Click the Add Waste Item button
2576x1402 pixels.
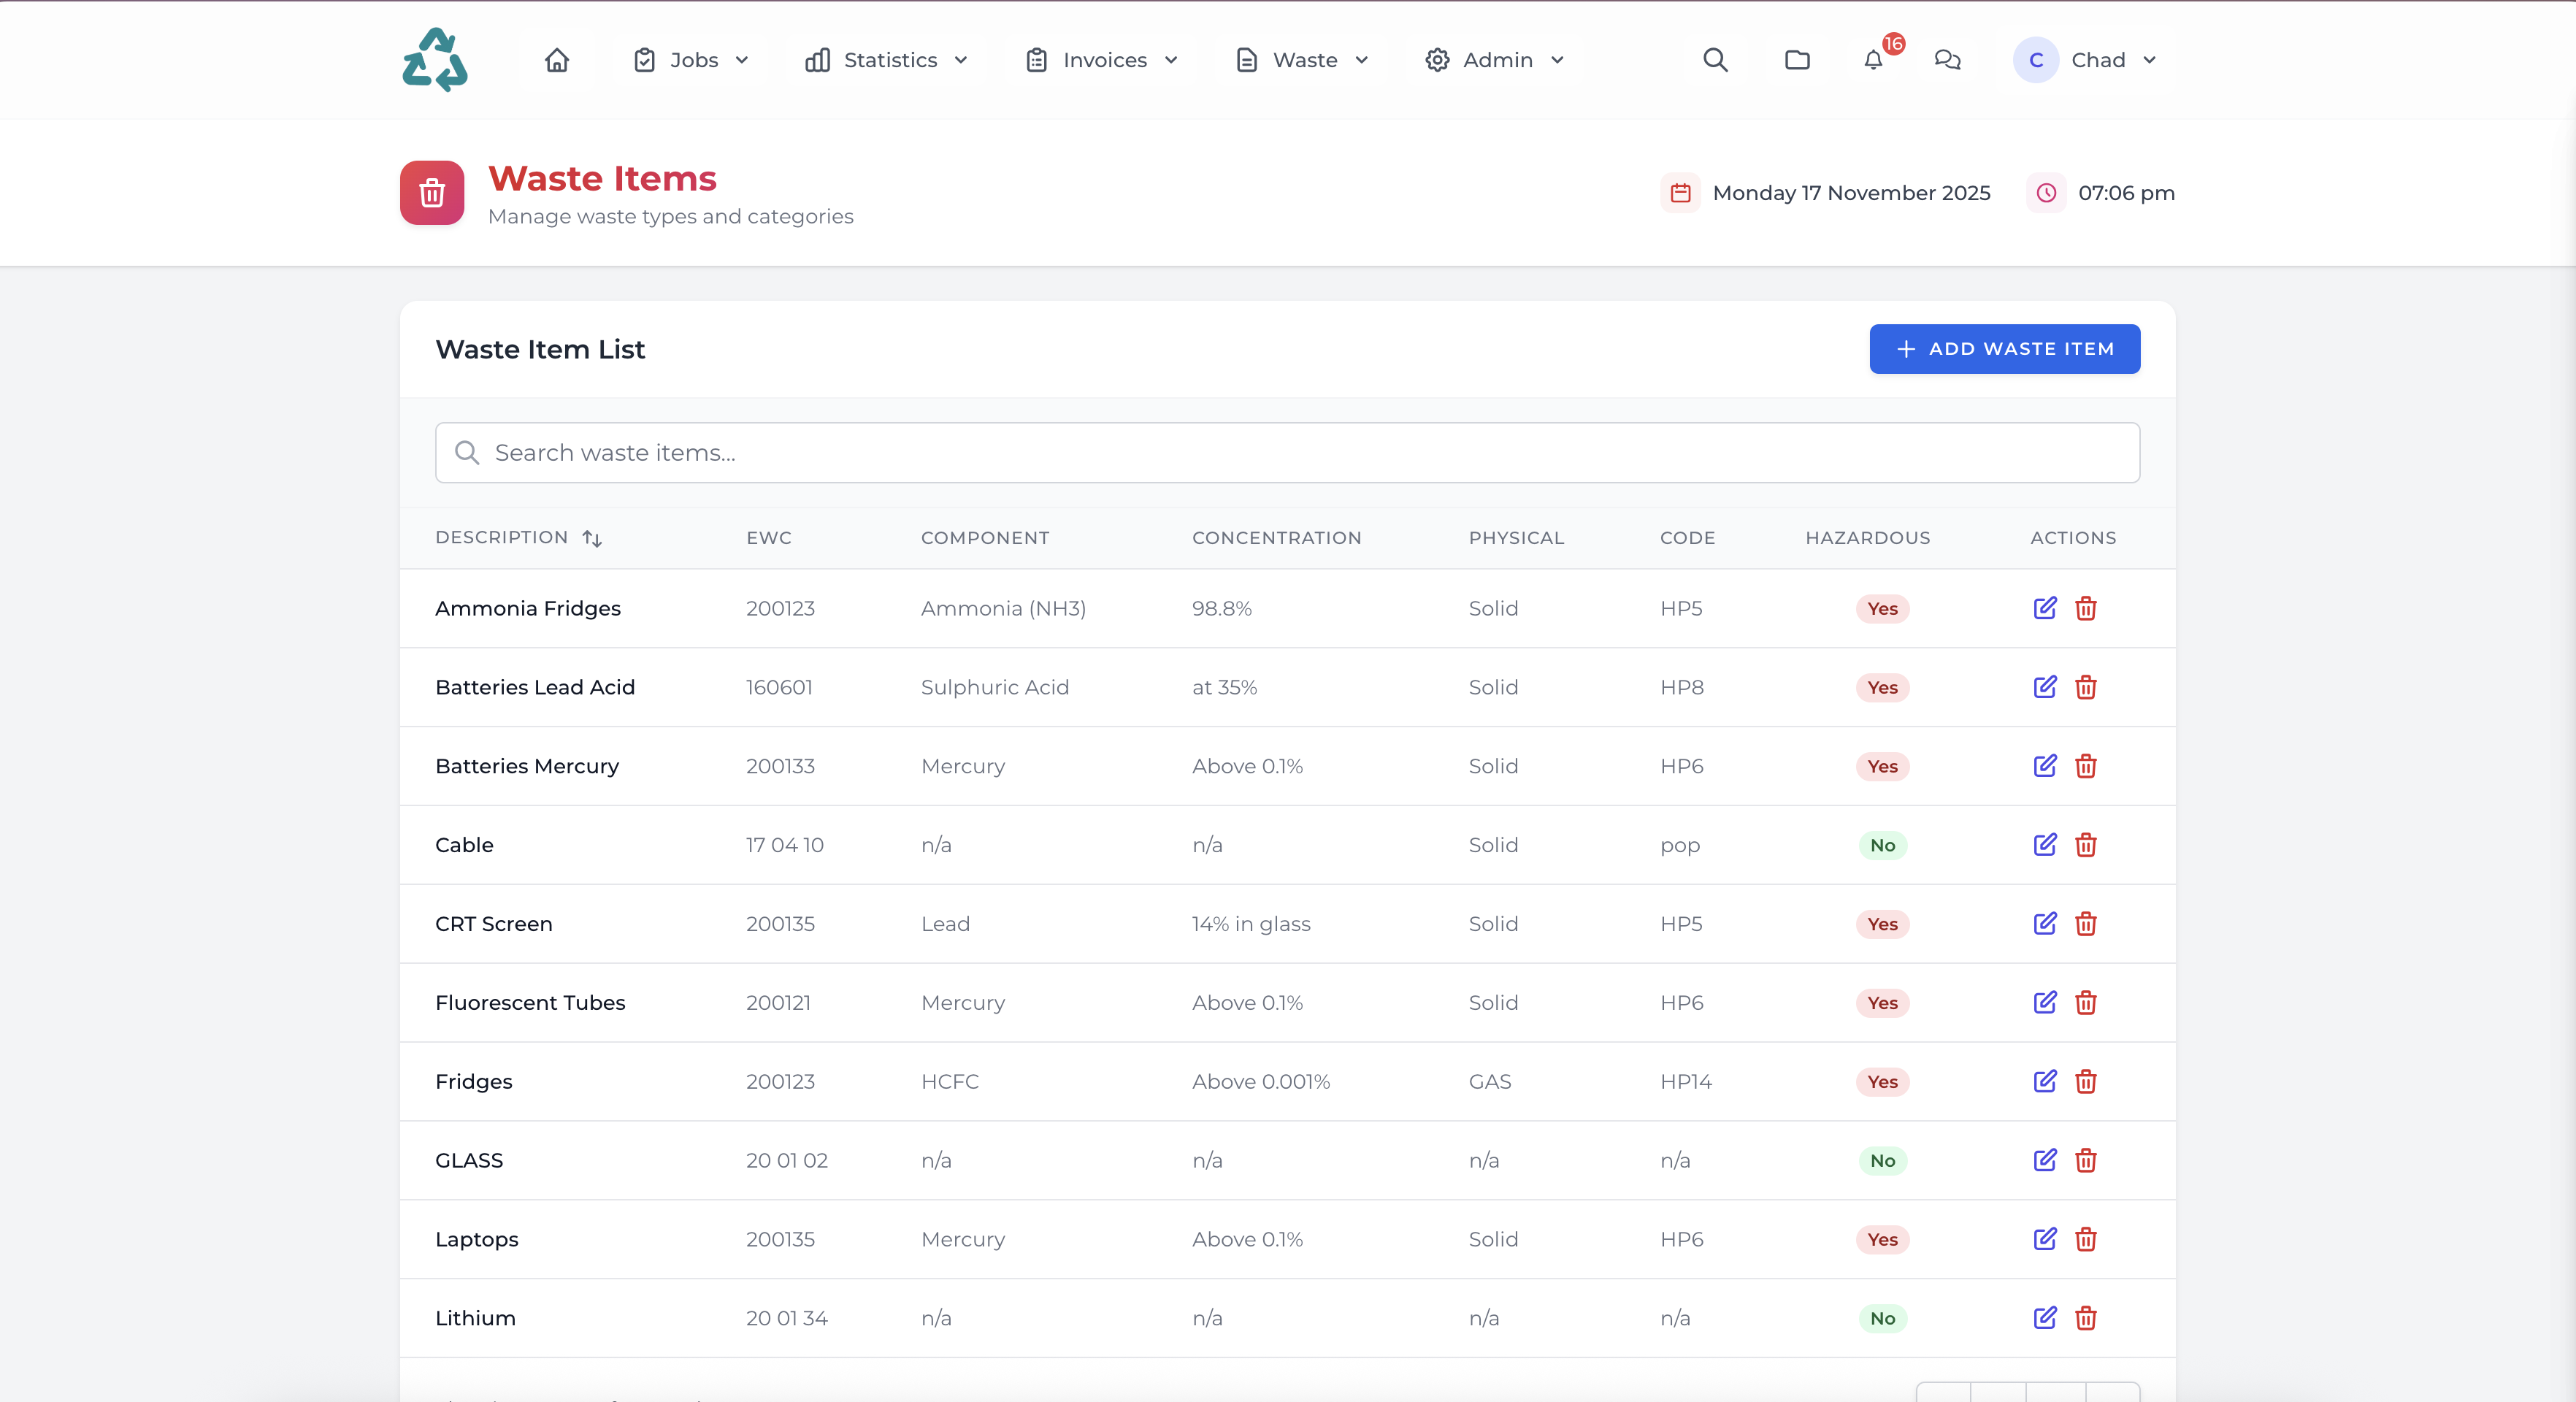(x=2004, y=349)
